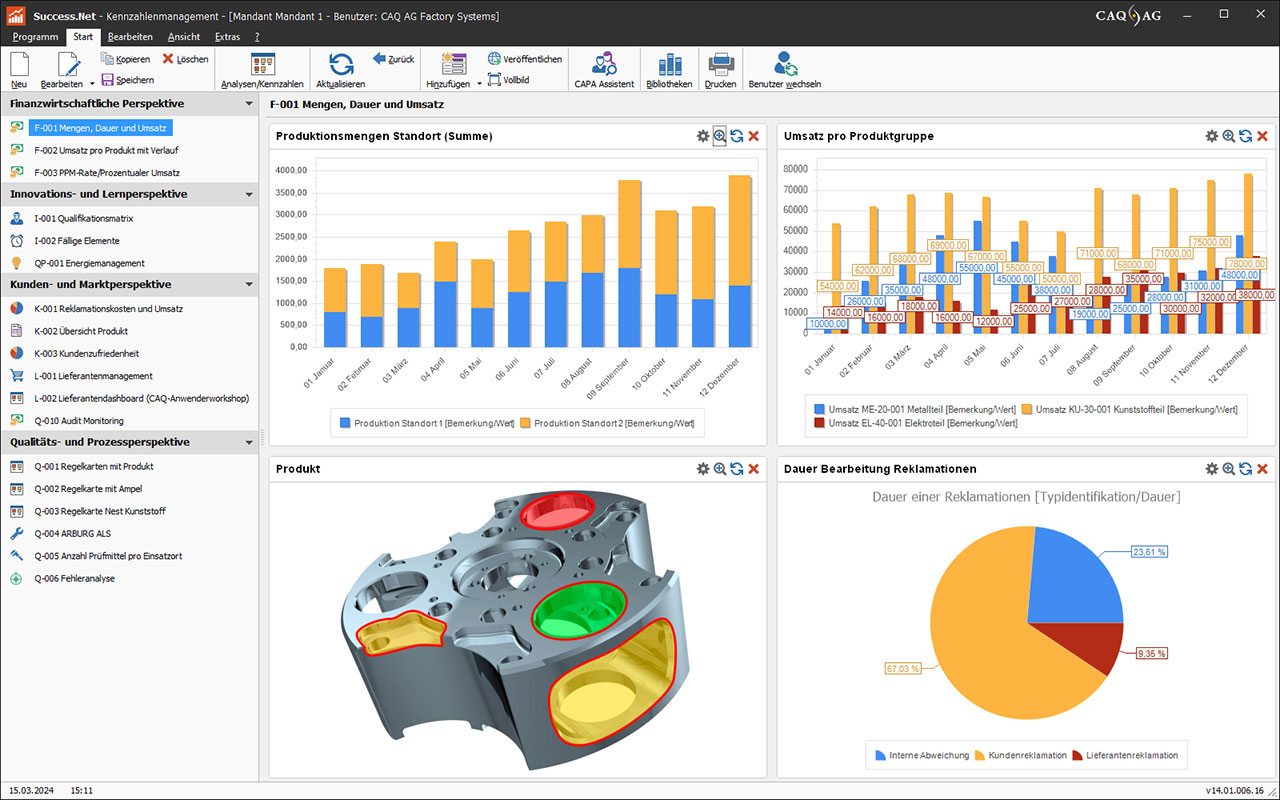
Task: Click the Kundenreklamation legend swatch
Action: tap(980, 756)
